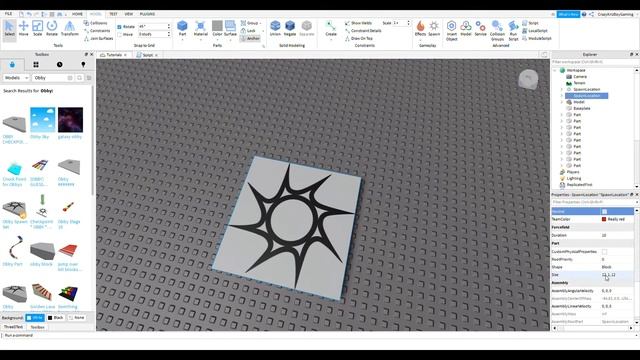Click the help question mark icon

pyautogui.click(x=584, y=14)
